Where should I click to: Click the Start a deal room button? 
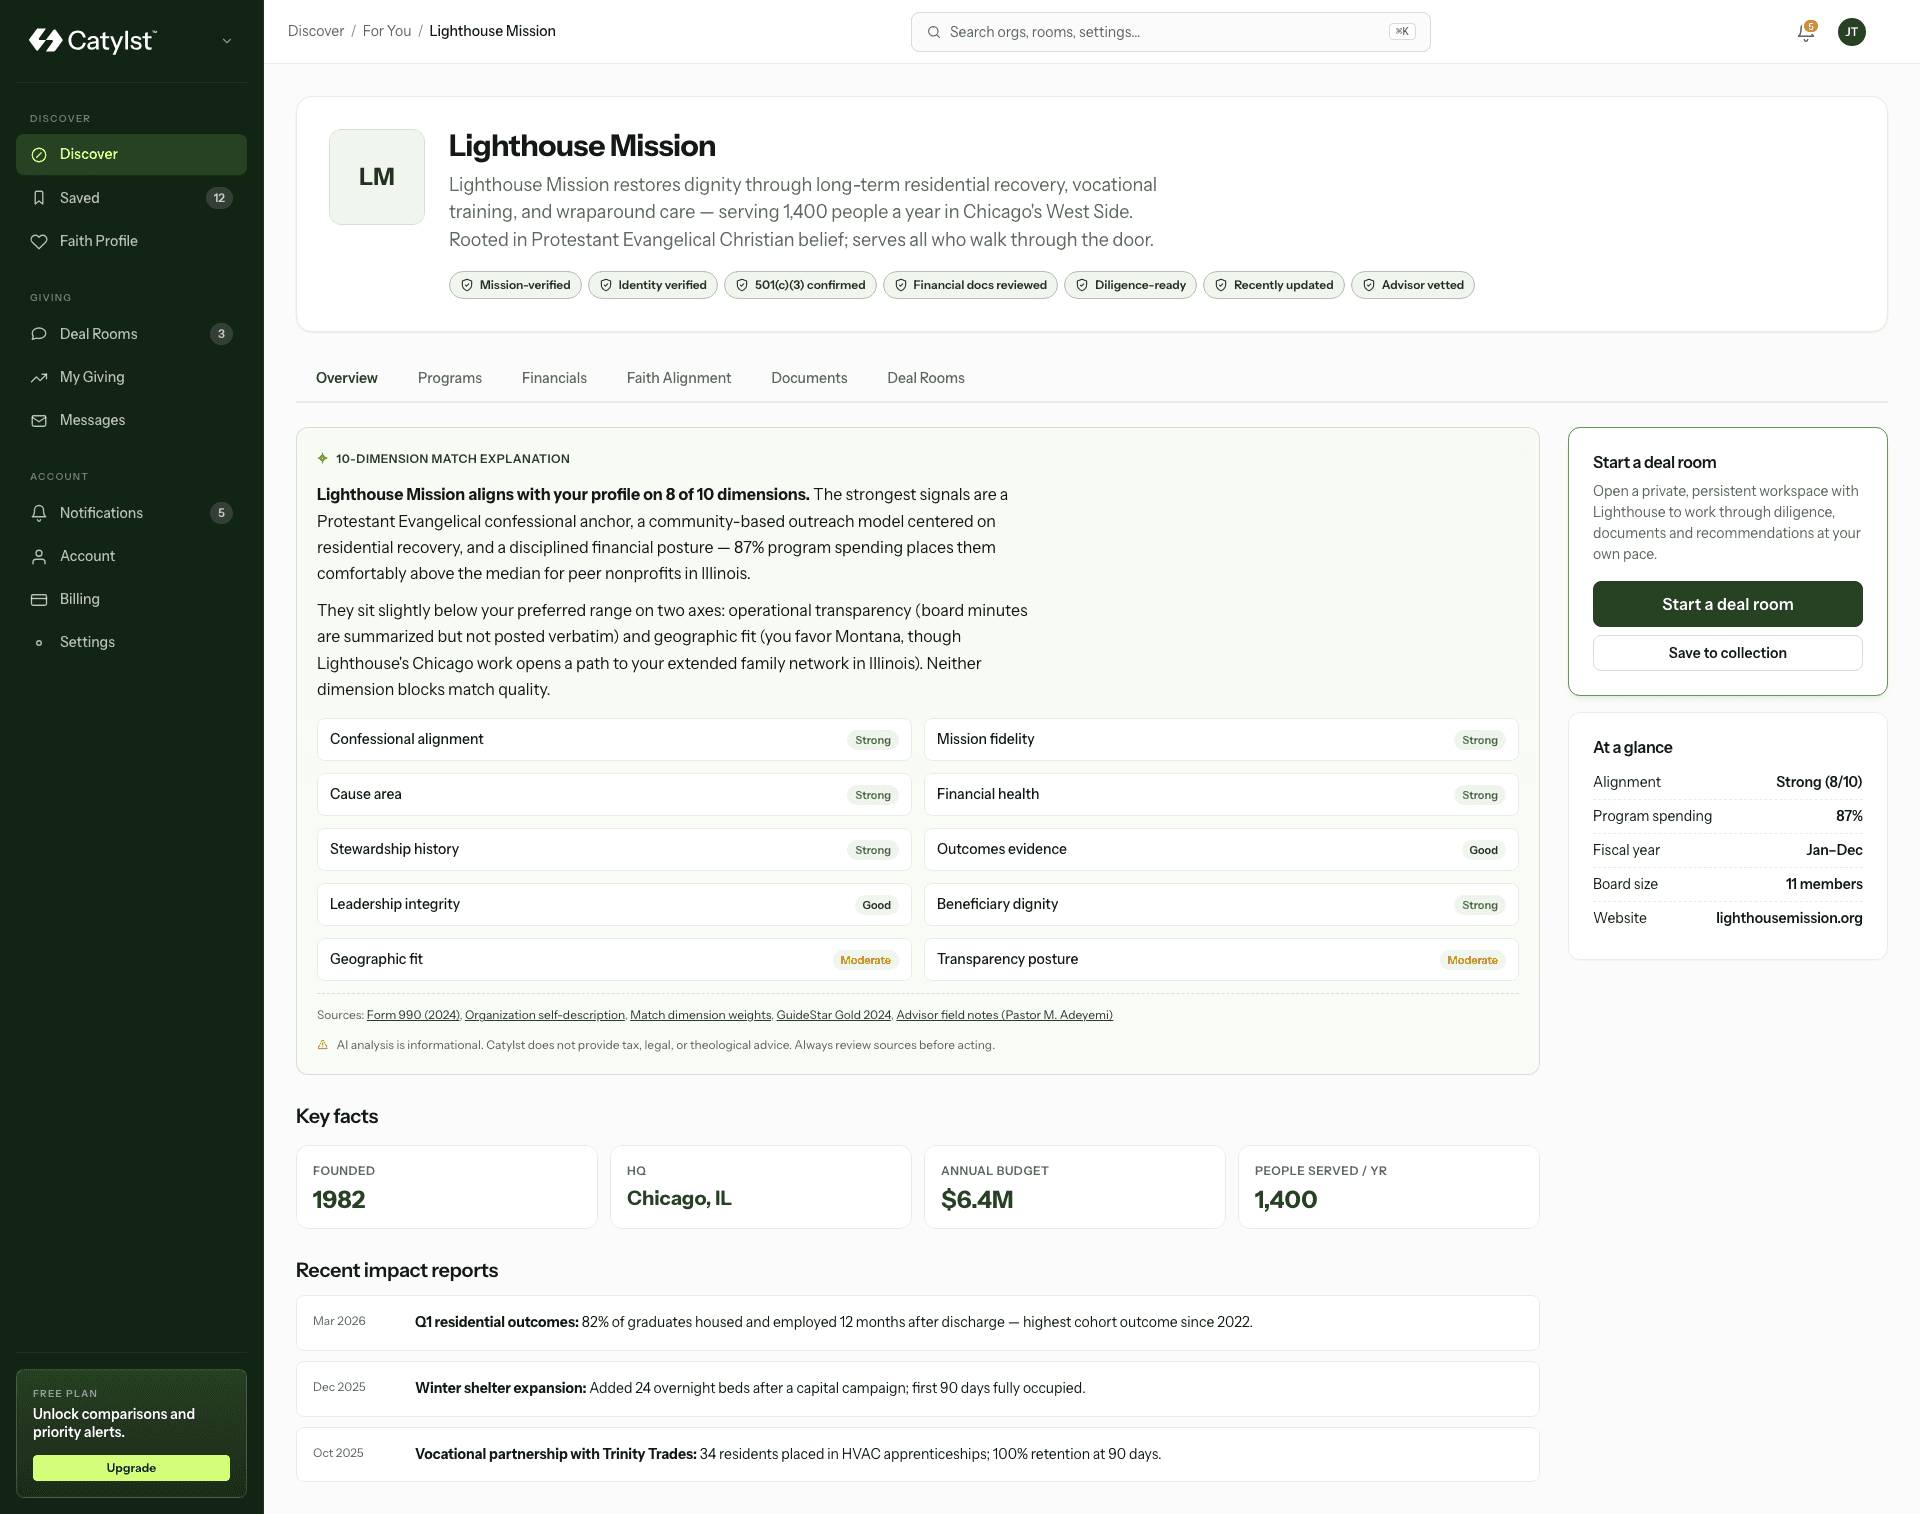(x=1728, y=604)
